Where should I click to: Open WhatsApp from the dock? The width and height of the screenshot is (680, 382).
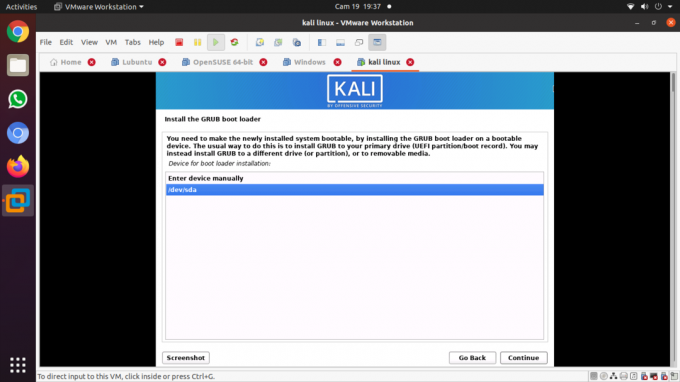click(x=18, y=99)
